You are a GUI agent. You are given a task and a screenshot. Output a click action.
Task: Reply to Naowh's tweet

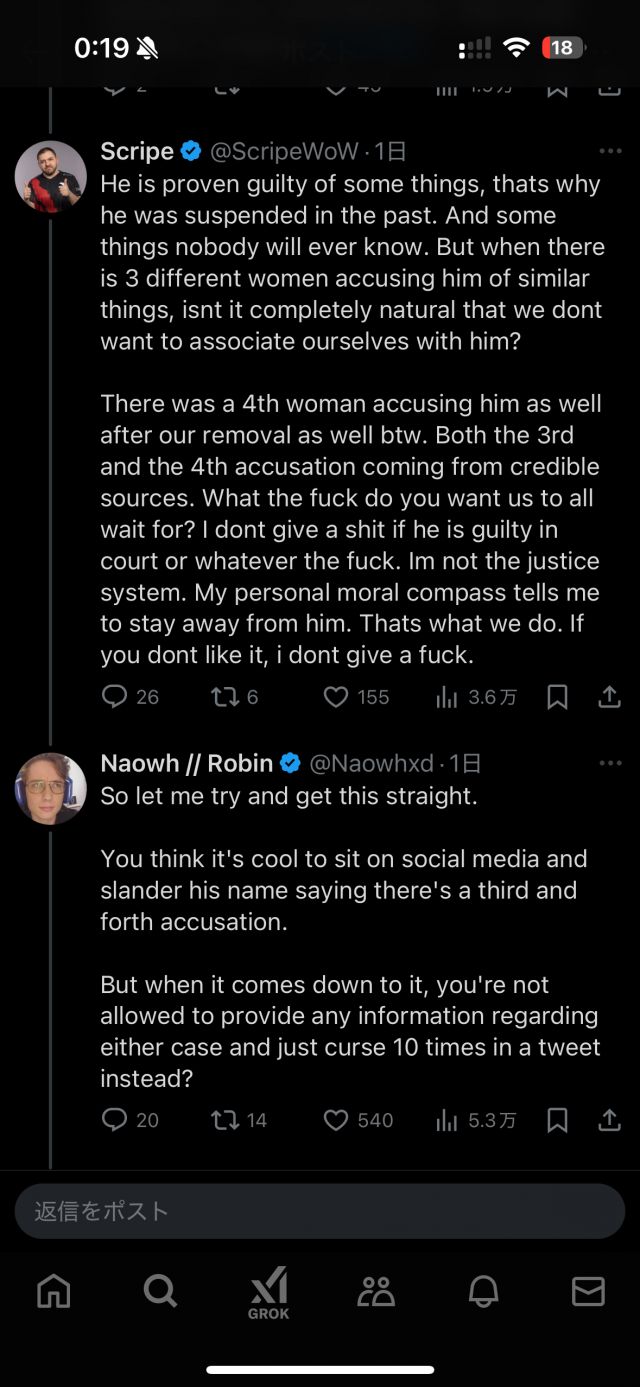click(x=115, y=1120)
